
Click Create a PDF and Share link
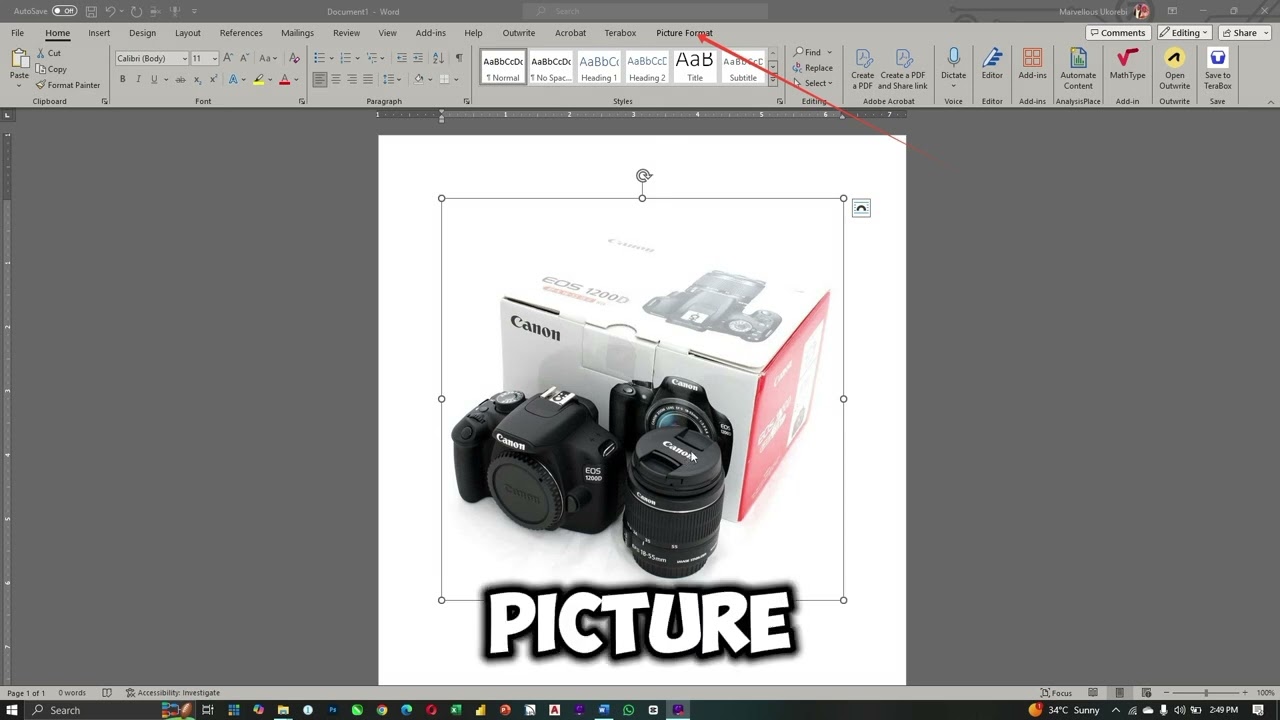click(903, 69)
